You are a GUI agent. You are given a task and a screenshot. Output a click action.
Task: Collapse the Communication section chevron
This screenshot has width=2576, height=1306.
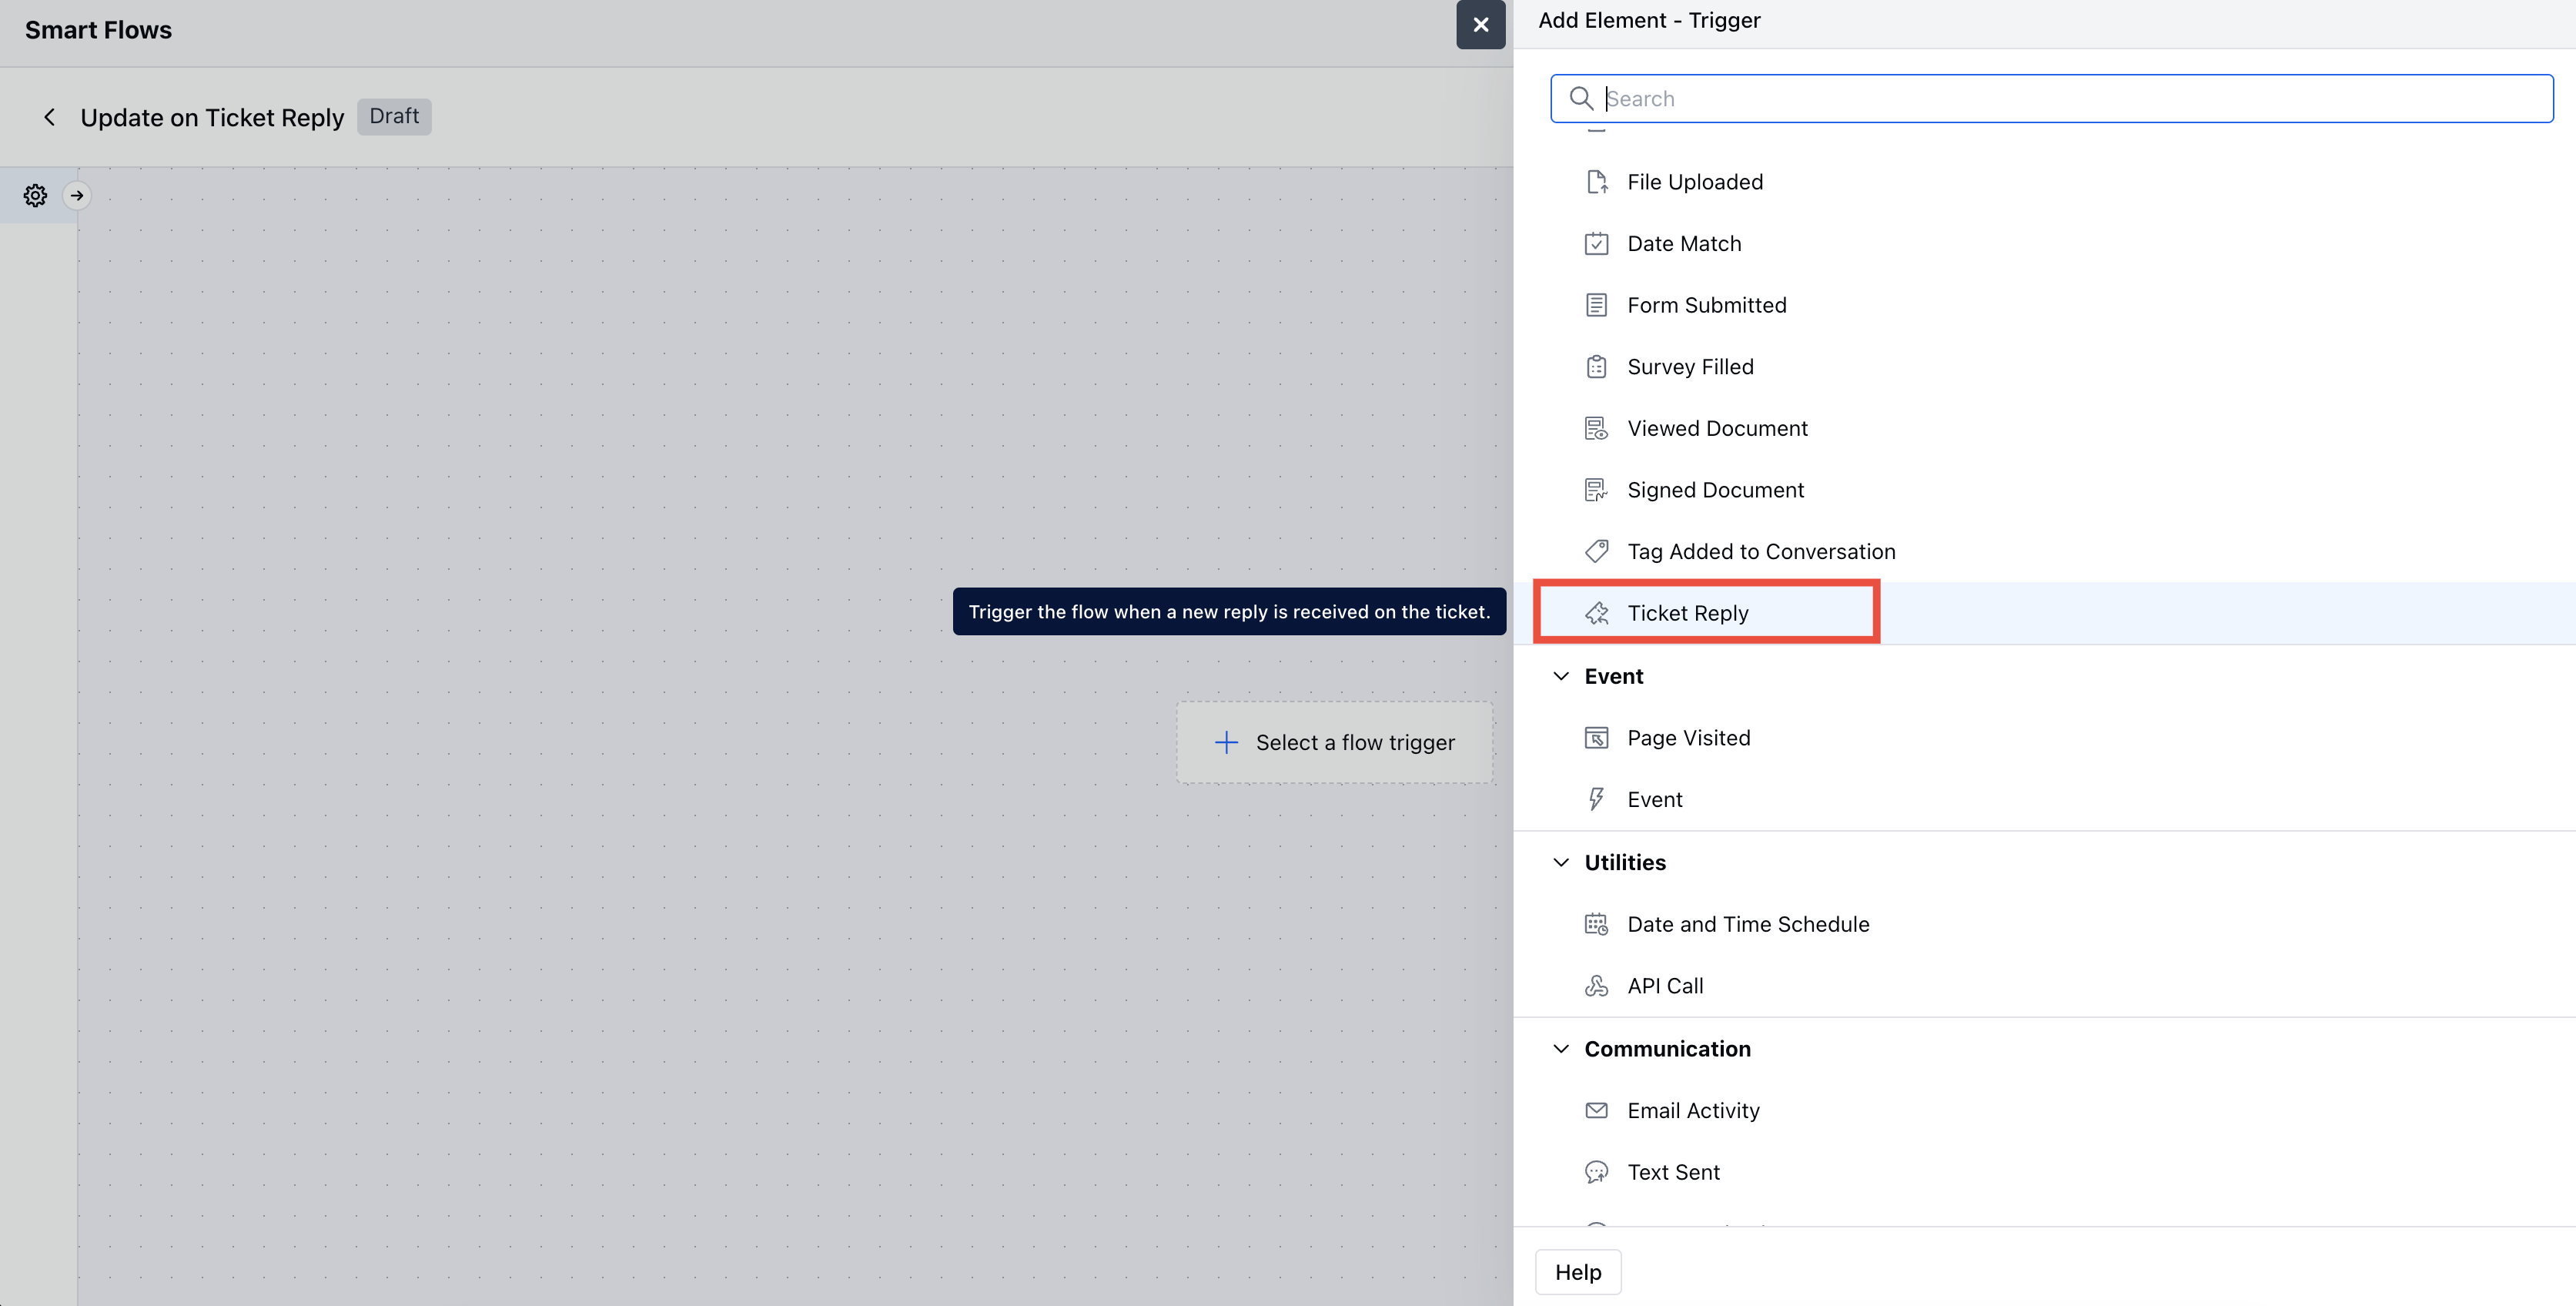(1561, 1049)
